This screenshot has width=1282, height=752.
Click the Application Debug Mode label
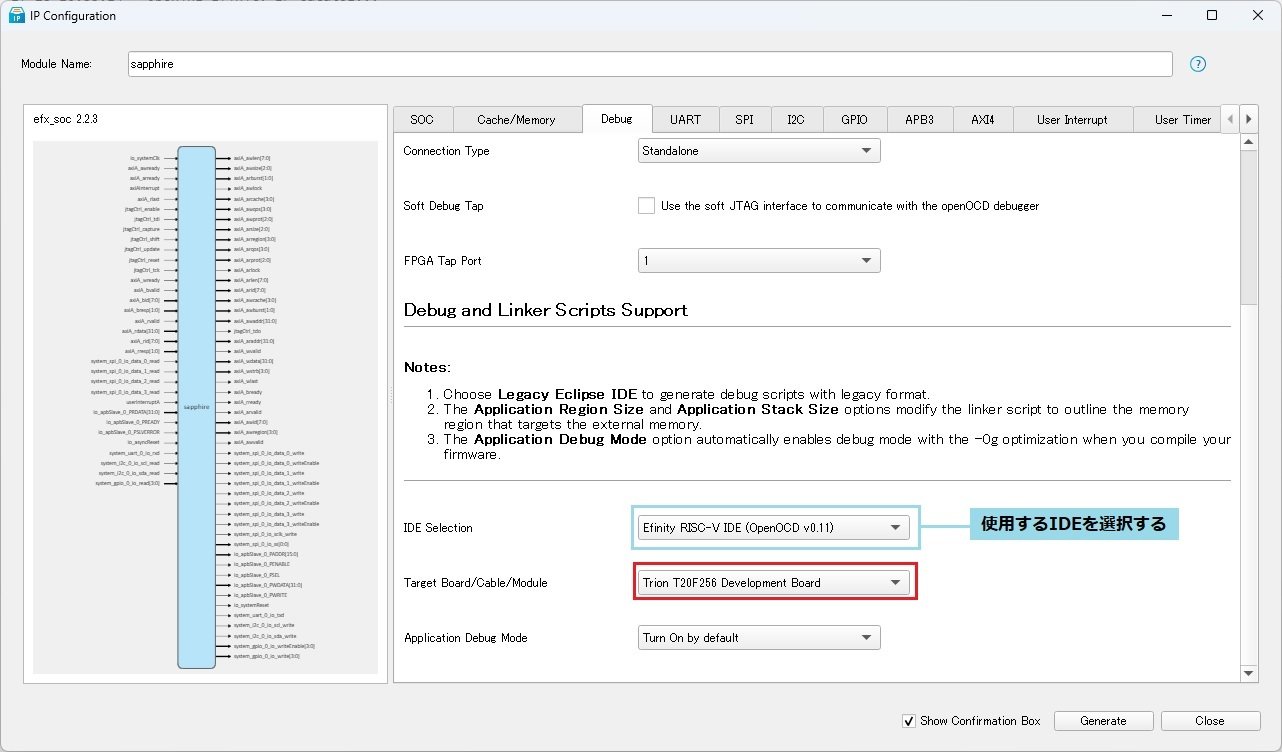(x=465, y=638)
